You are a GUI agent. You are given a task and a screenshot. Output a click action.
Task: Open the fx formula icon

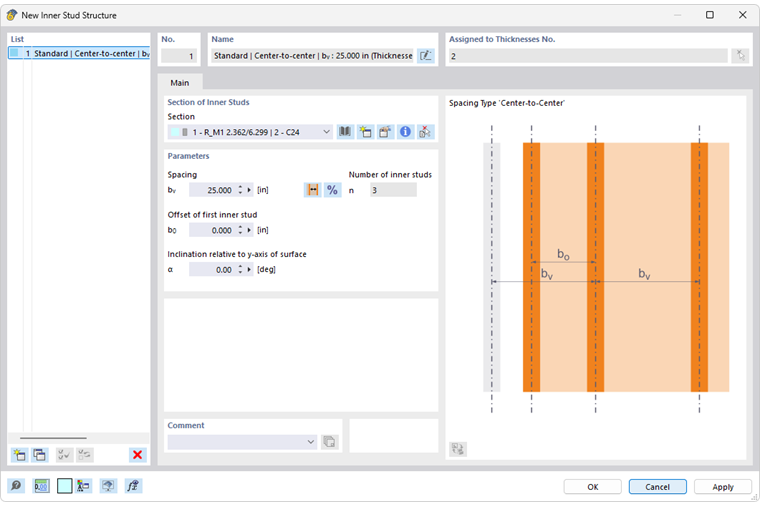(133, 486)
